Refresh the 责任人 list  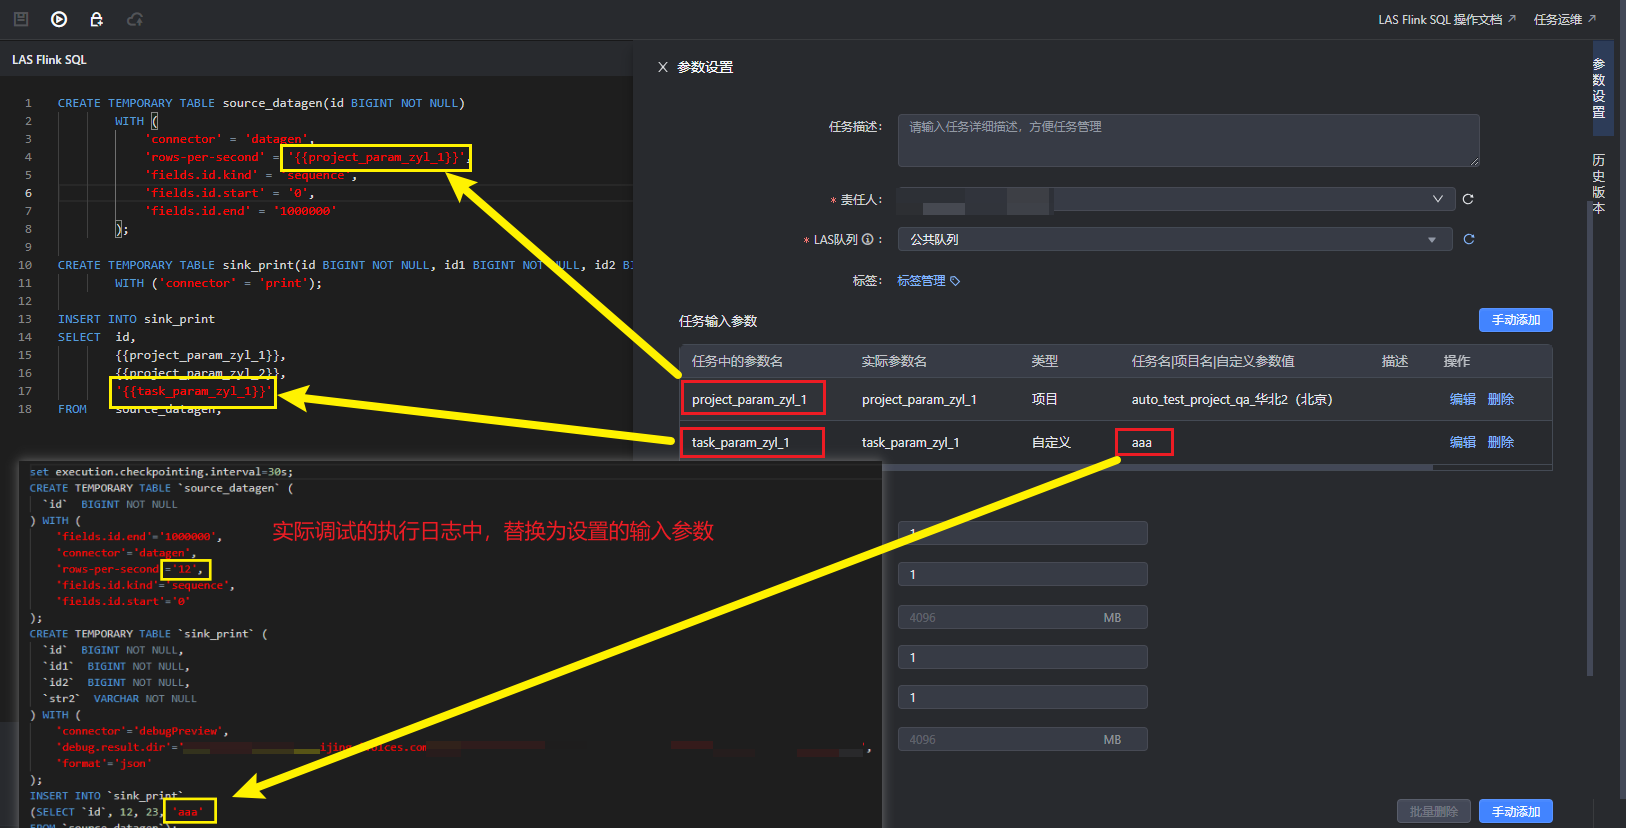coord(1468,199)
